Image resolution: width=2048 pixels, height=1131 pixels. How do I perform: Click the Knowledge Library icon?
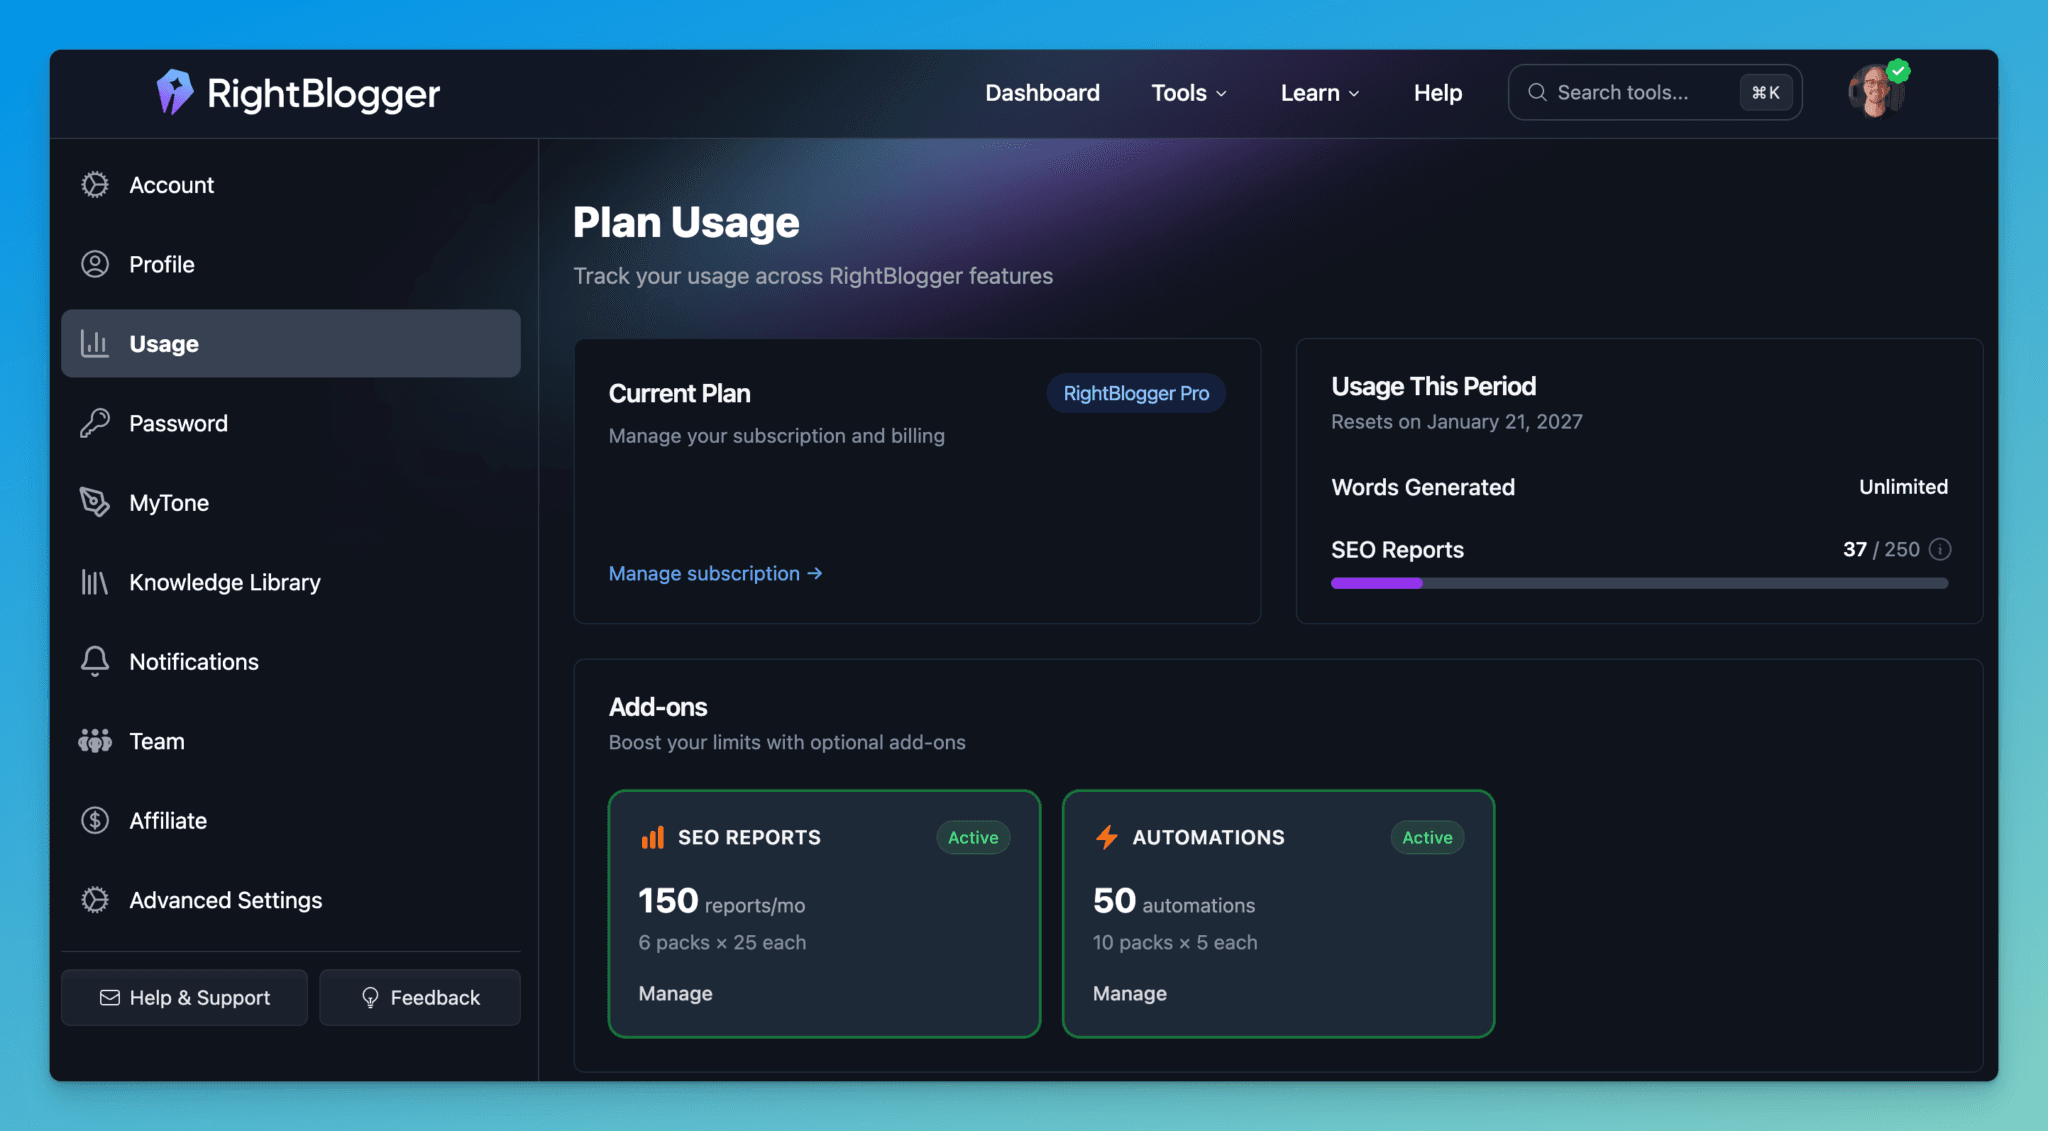point(95,582)
